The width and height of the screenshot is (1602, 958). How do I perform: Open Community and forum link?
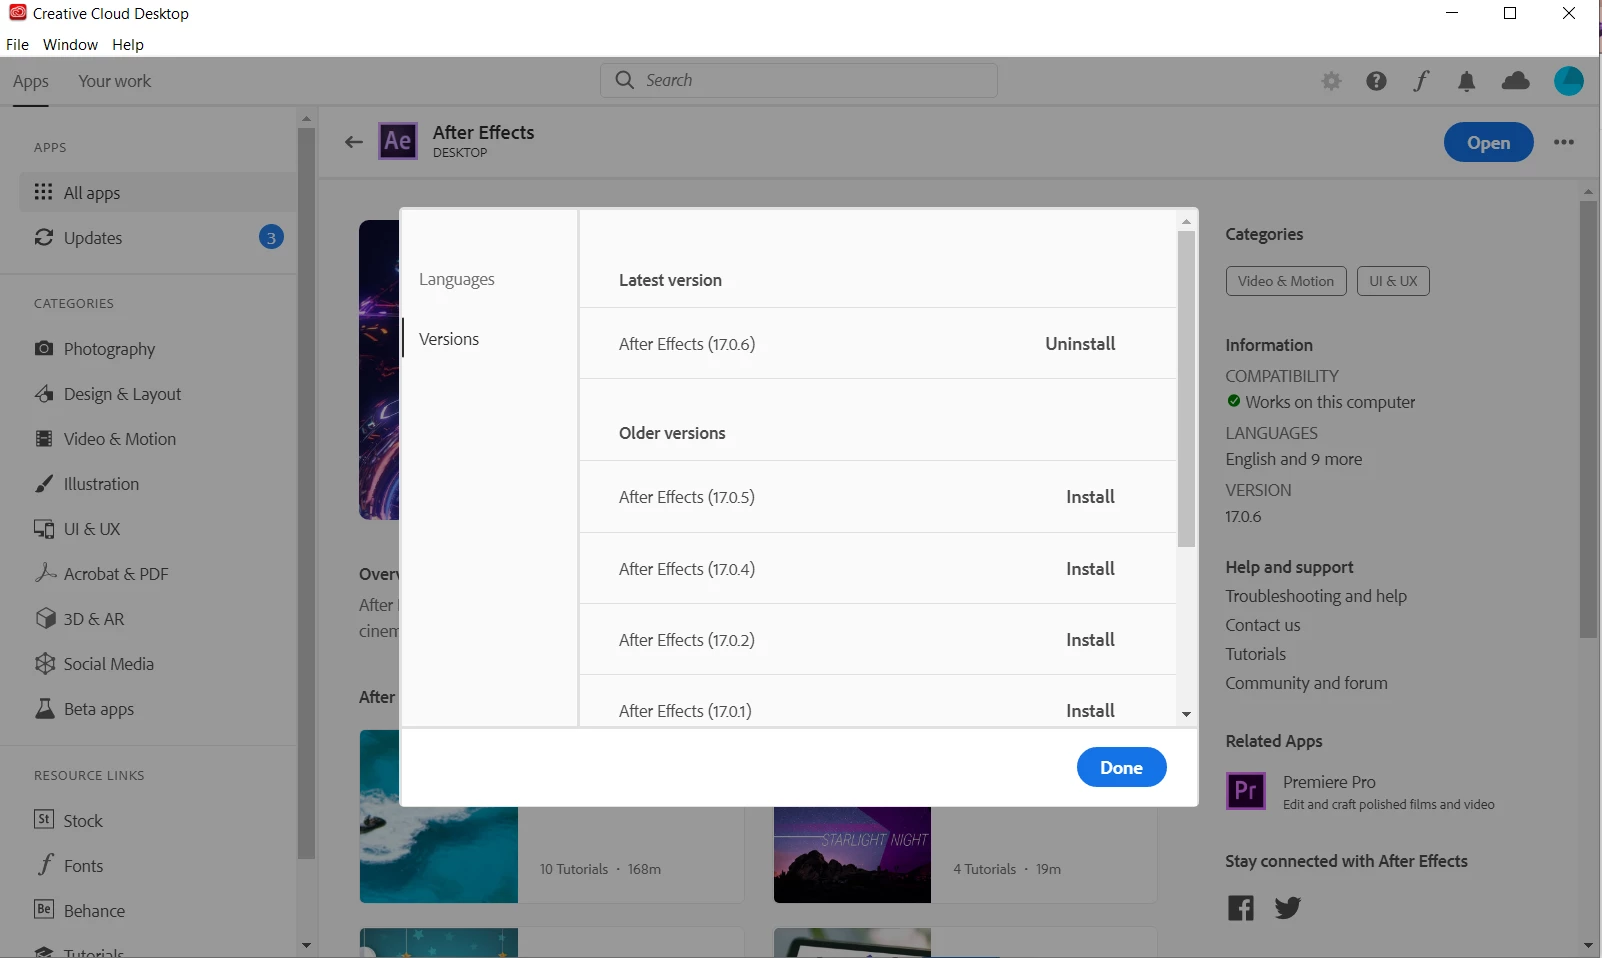pyautogui.click(x=1306, y=683)
